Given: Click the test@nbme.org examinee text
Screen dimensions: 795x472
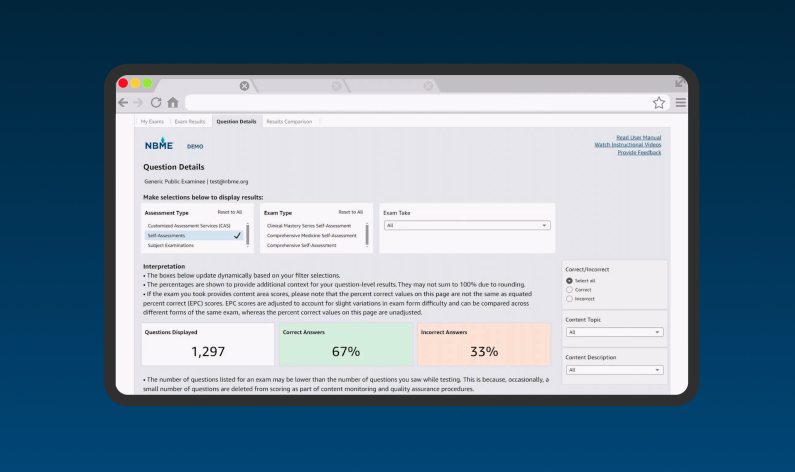Looking at the screenshot, I should click(x=229, y=181).
